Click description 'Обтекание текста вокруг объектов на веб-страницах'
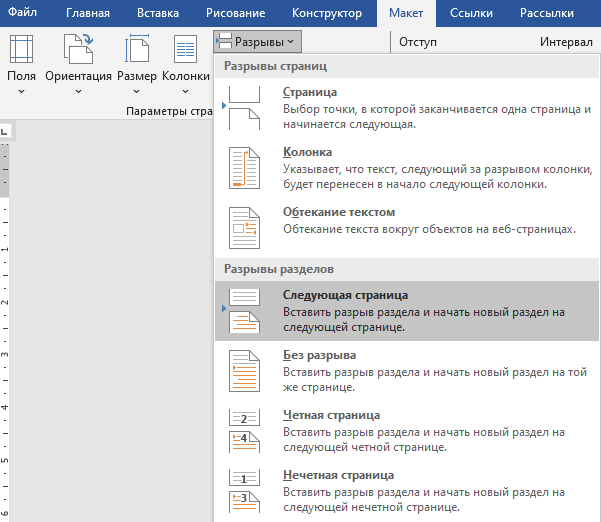 pyautogui.click(x=429, y=229)
